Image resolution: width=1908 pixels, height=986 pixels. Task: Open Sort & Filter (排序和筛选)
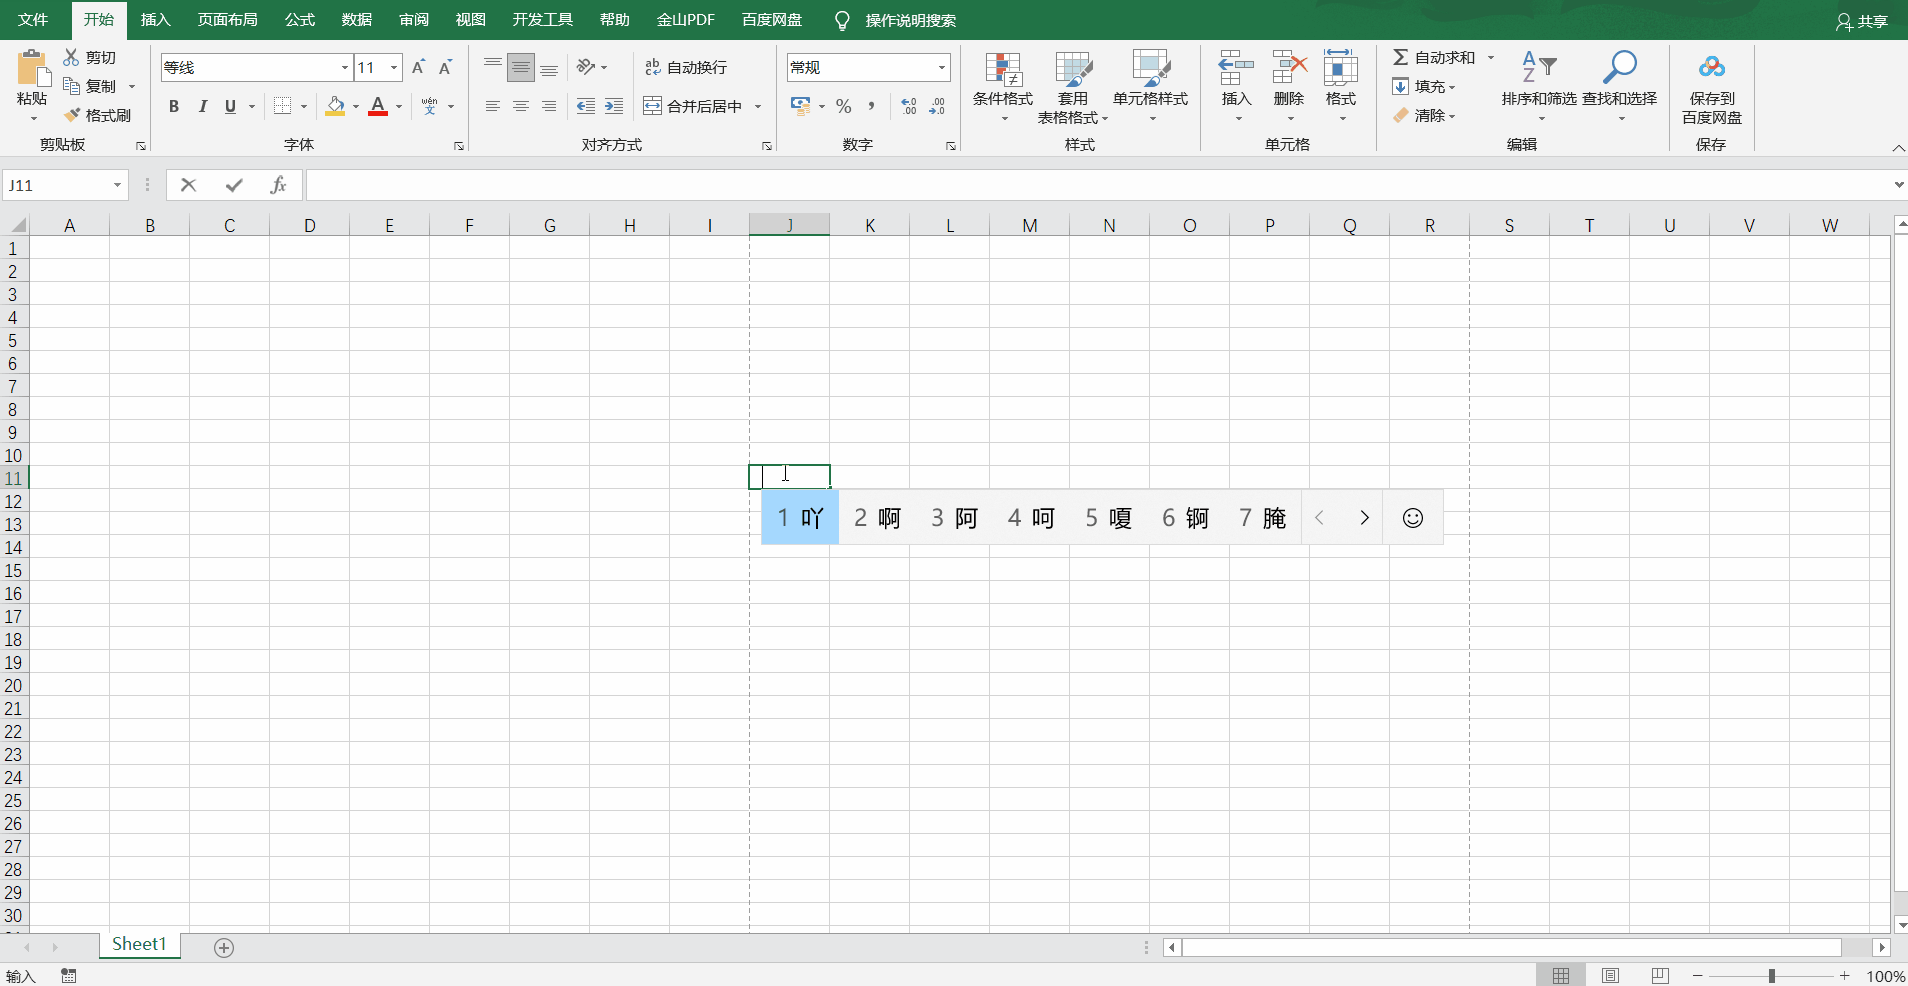point(1539,87)
